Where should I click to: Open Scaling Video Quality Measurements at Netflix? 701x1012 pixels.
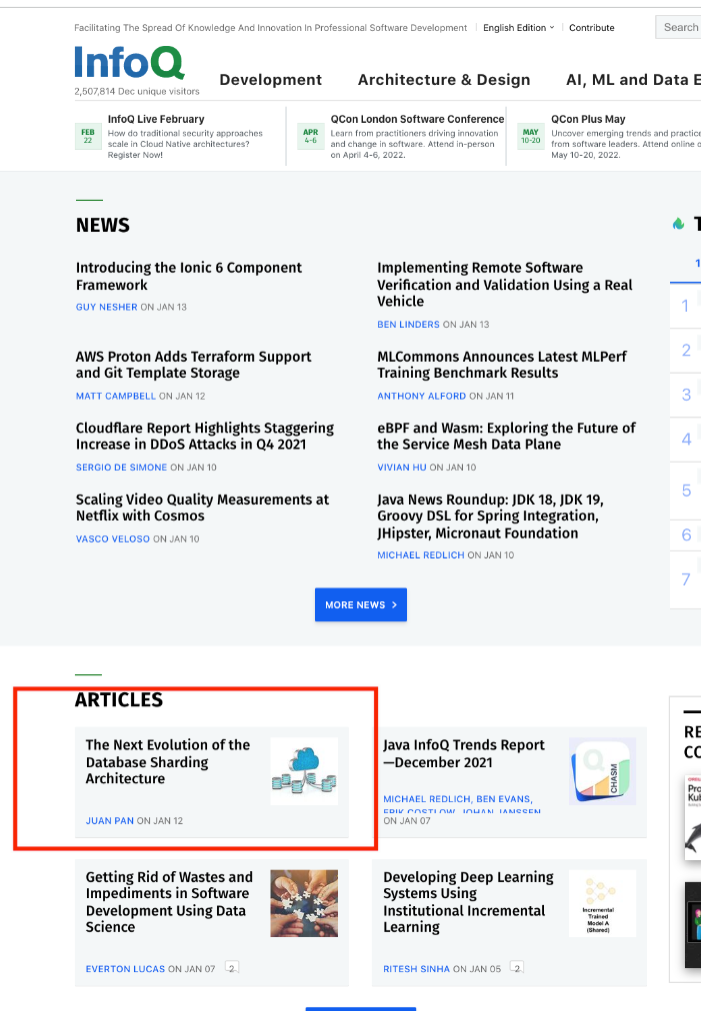tap(202, 508)
